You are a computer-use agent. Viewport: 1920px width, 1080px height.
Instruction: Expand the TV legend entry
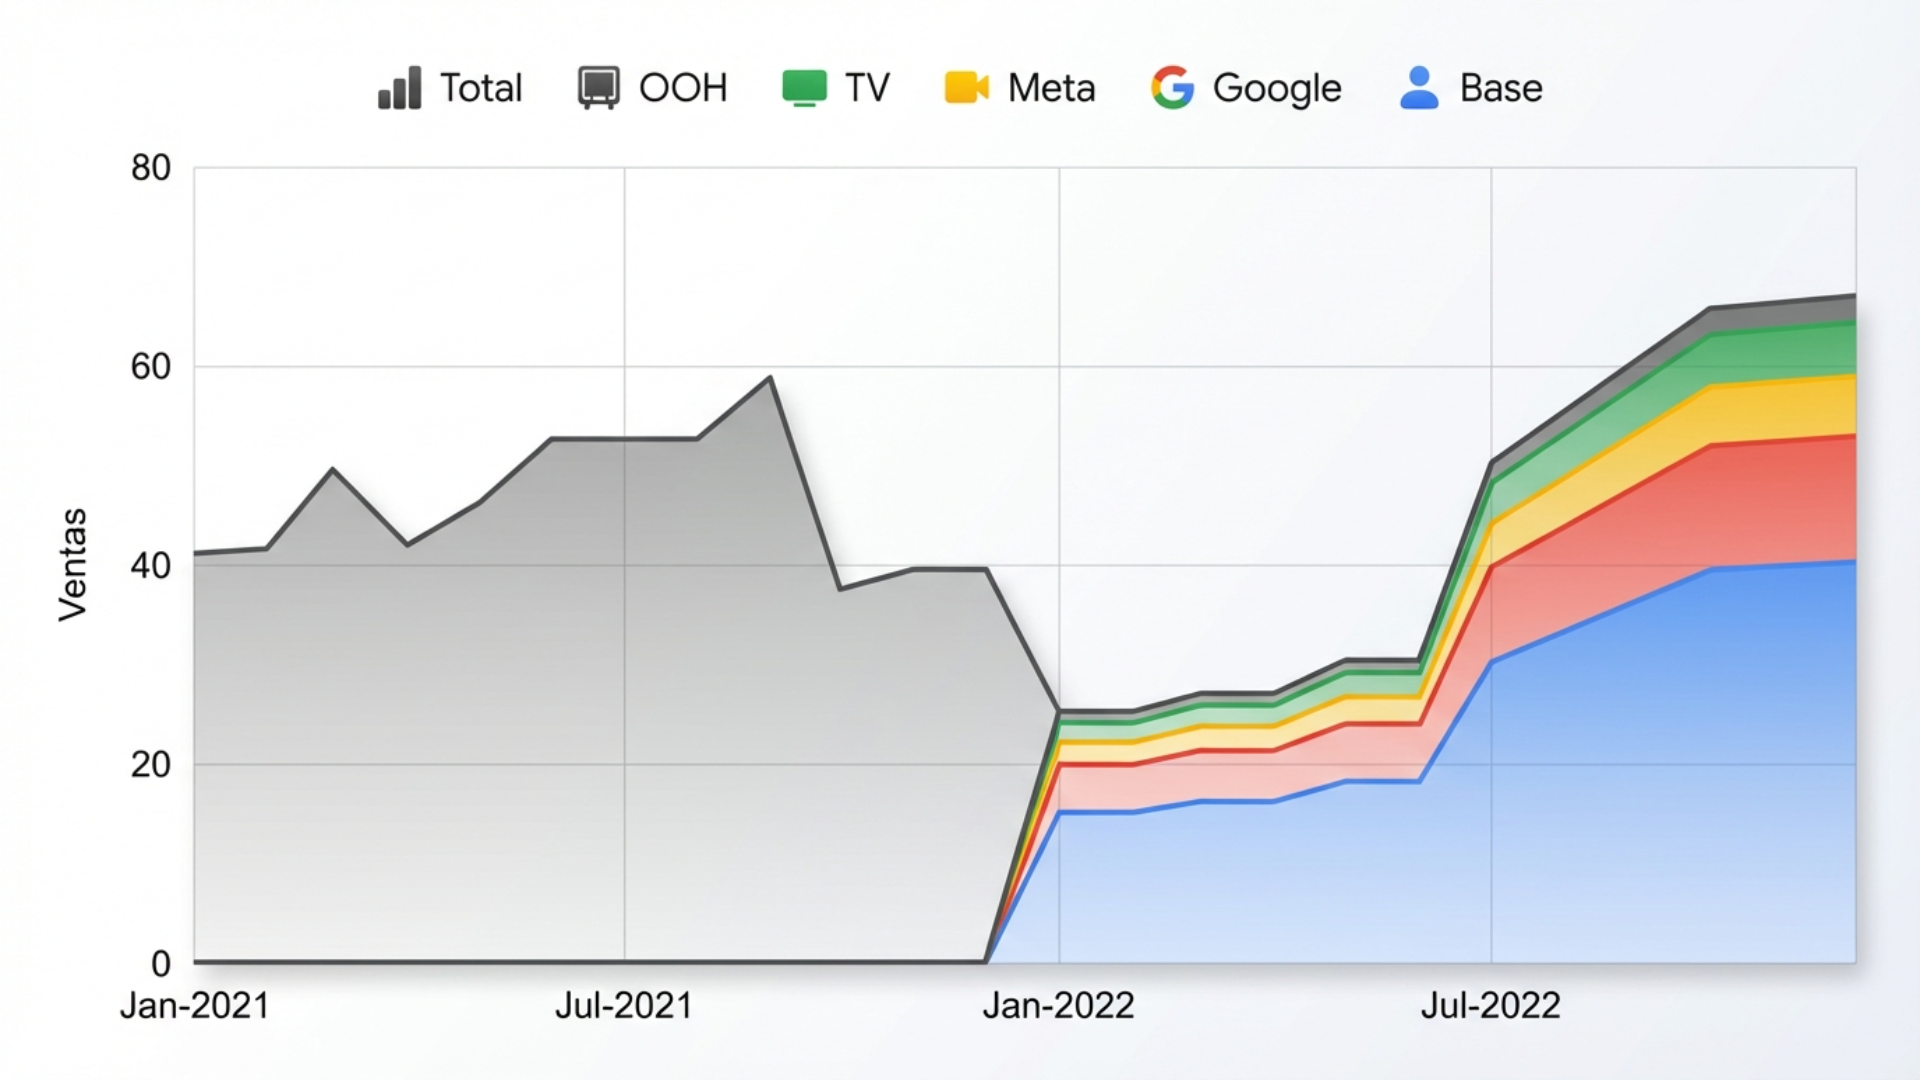(837, 88)
